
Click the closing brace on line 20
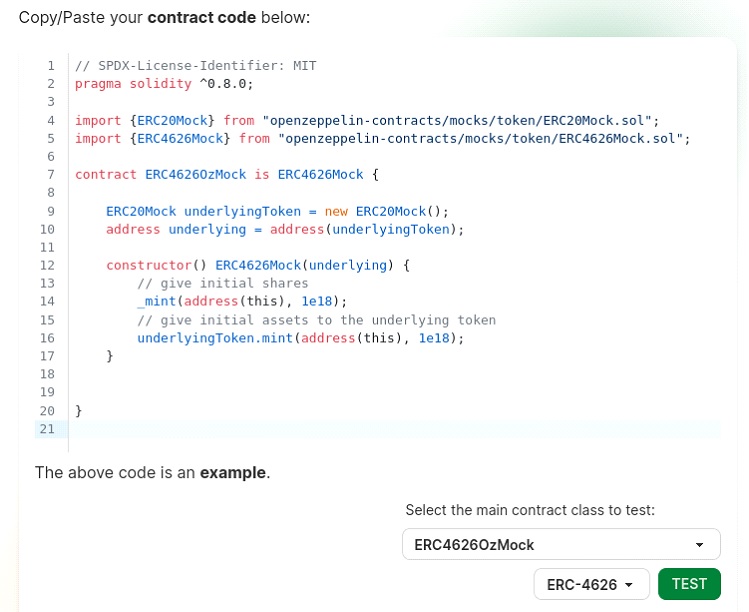coord(78,410)
